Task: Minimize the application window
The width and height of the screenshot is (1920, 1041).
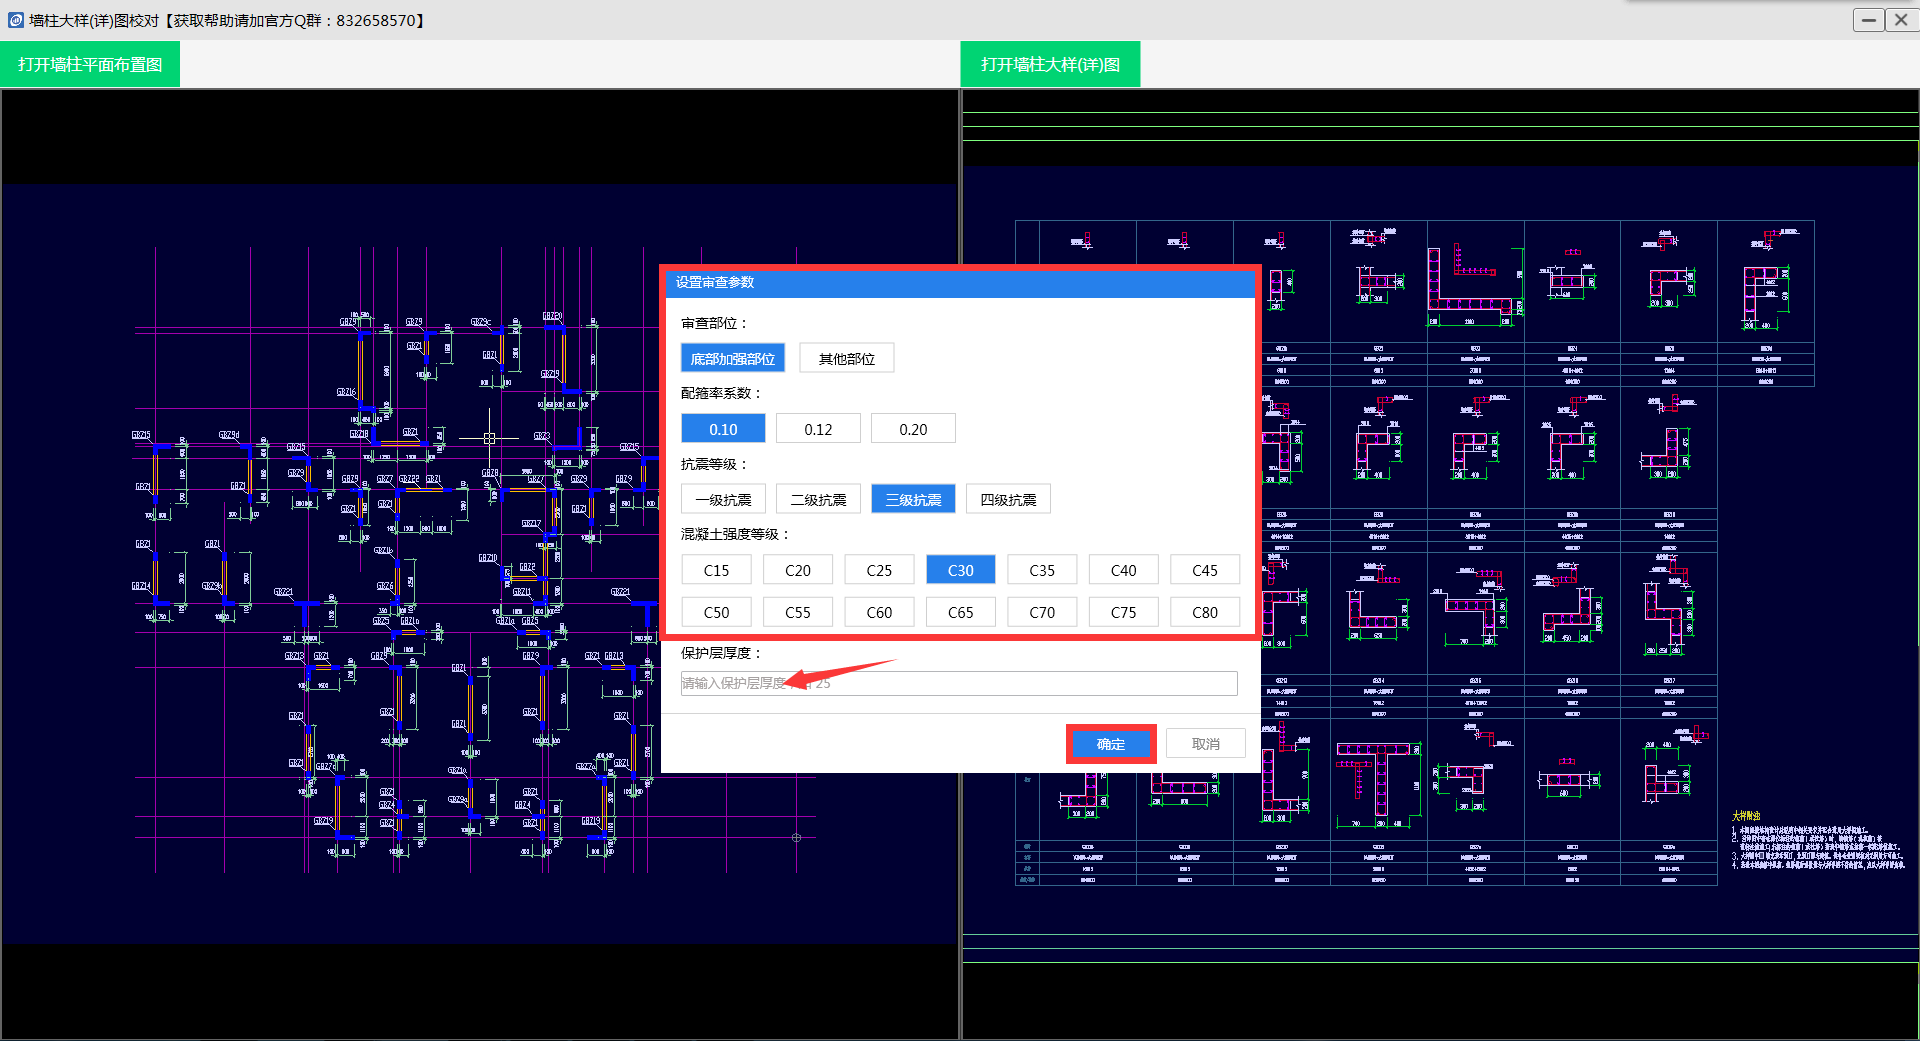Action: point(1868,20)
